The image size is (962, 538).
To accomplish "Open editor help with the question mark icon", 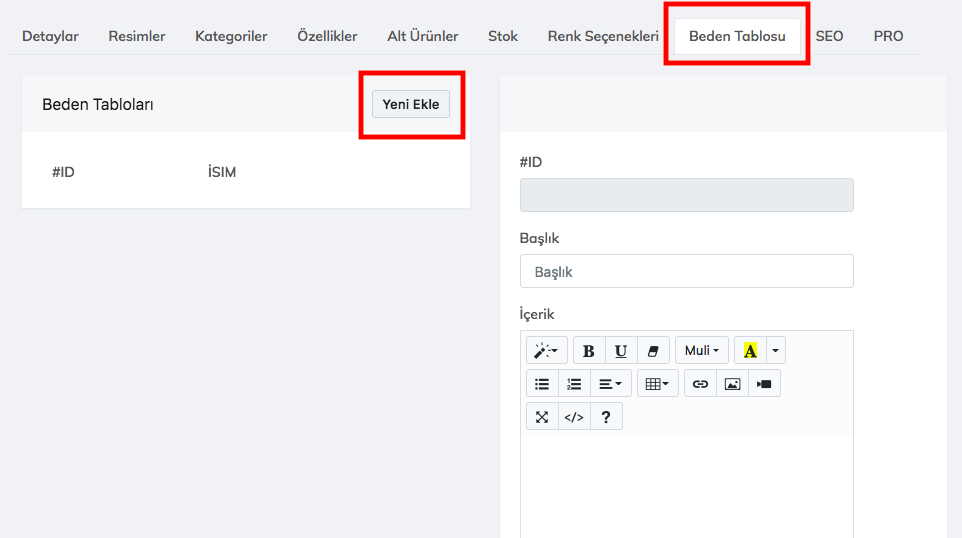I will click(606, 417).
